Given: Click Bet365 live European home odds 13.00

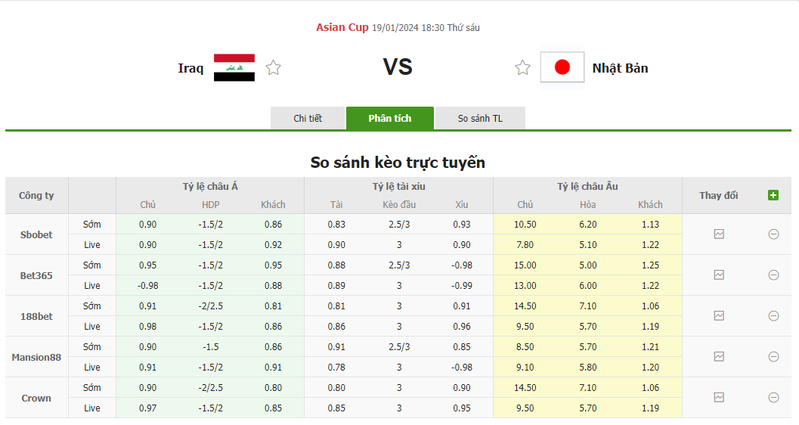Looking at the screenshot, I should click(x=525, y=285).
